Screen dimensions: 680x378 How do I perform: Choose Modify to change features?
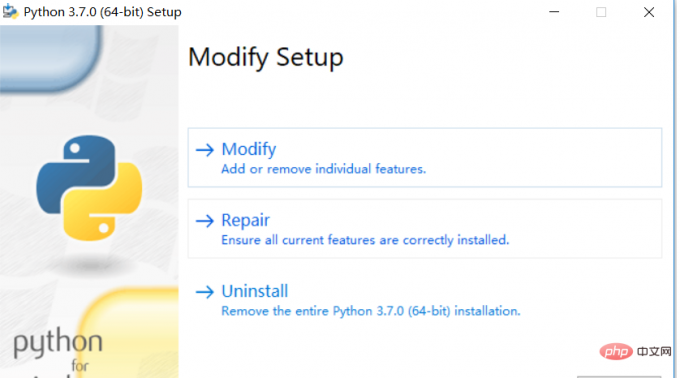click(425, 158)
